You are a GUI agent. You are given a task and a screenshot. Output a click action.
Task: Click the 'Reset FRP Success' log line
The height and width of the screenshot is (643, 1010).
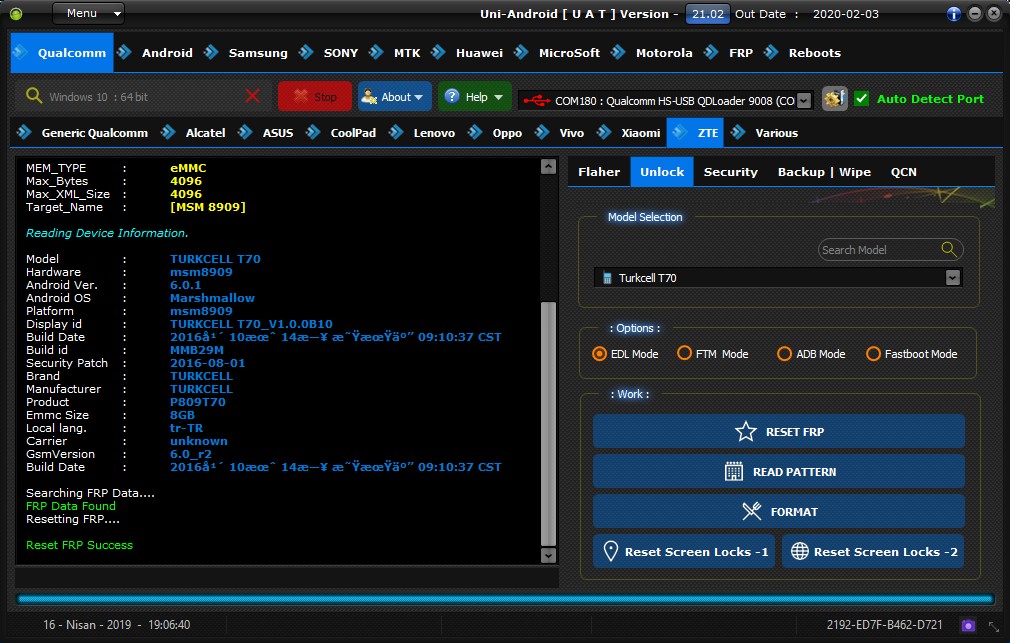[79, 545]
